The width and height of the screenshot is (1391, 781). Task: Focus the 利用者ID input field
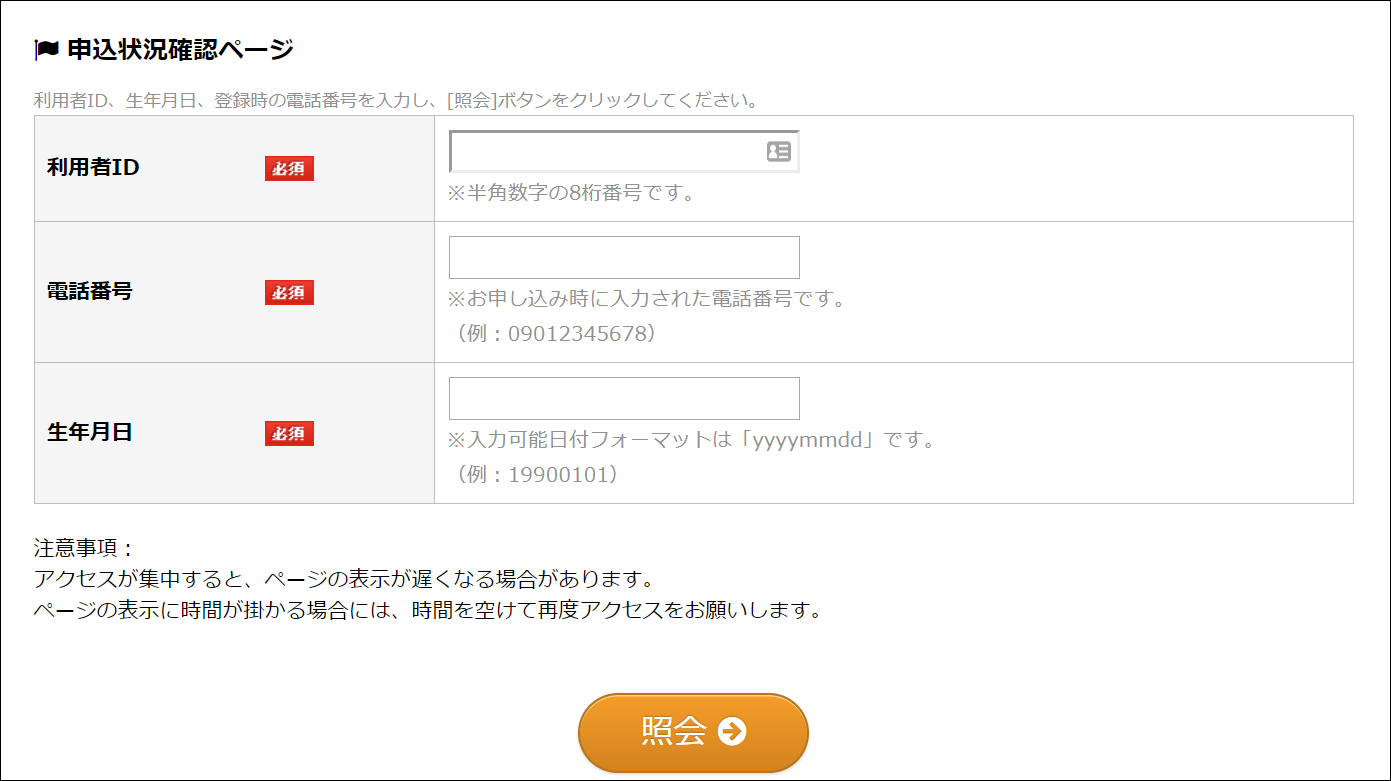(605, 152)
